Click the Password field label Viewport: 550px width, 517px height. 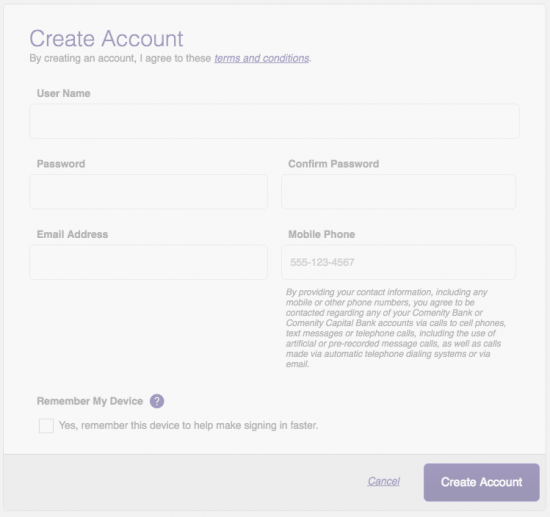point(61,164)
